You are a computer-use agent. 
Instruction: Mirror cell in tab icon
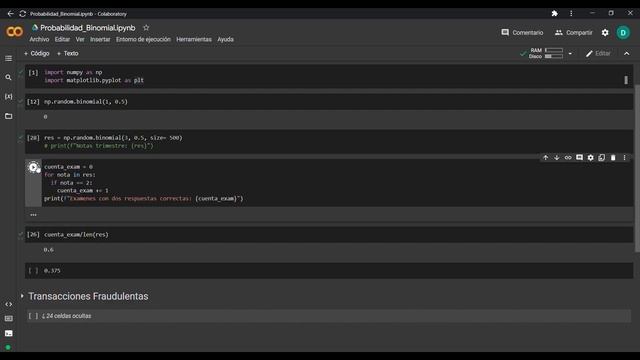[602, 158]
